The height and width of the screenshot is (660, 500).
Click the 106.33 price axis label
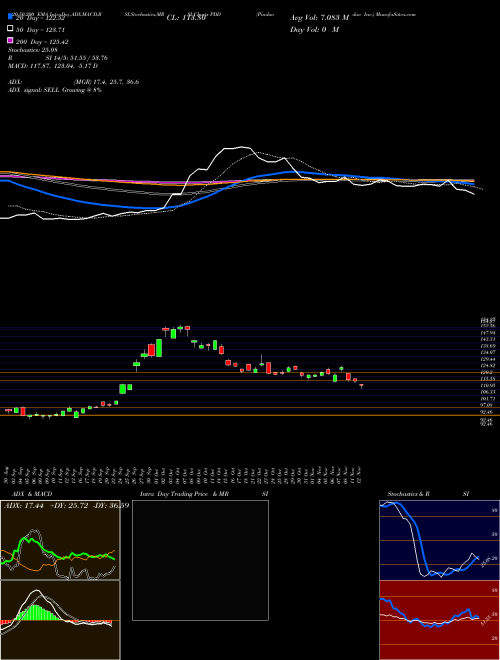click(487, 391)
